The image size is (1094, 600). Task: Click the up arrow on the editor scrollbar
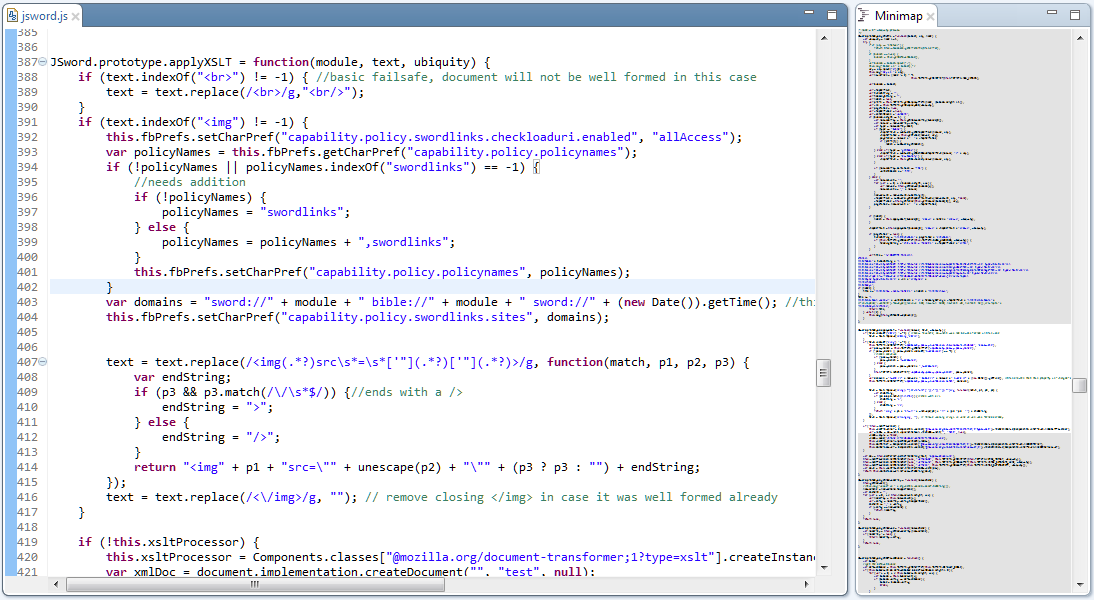[823, 38]
